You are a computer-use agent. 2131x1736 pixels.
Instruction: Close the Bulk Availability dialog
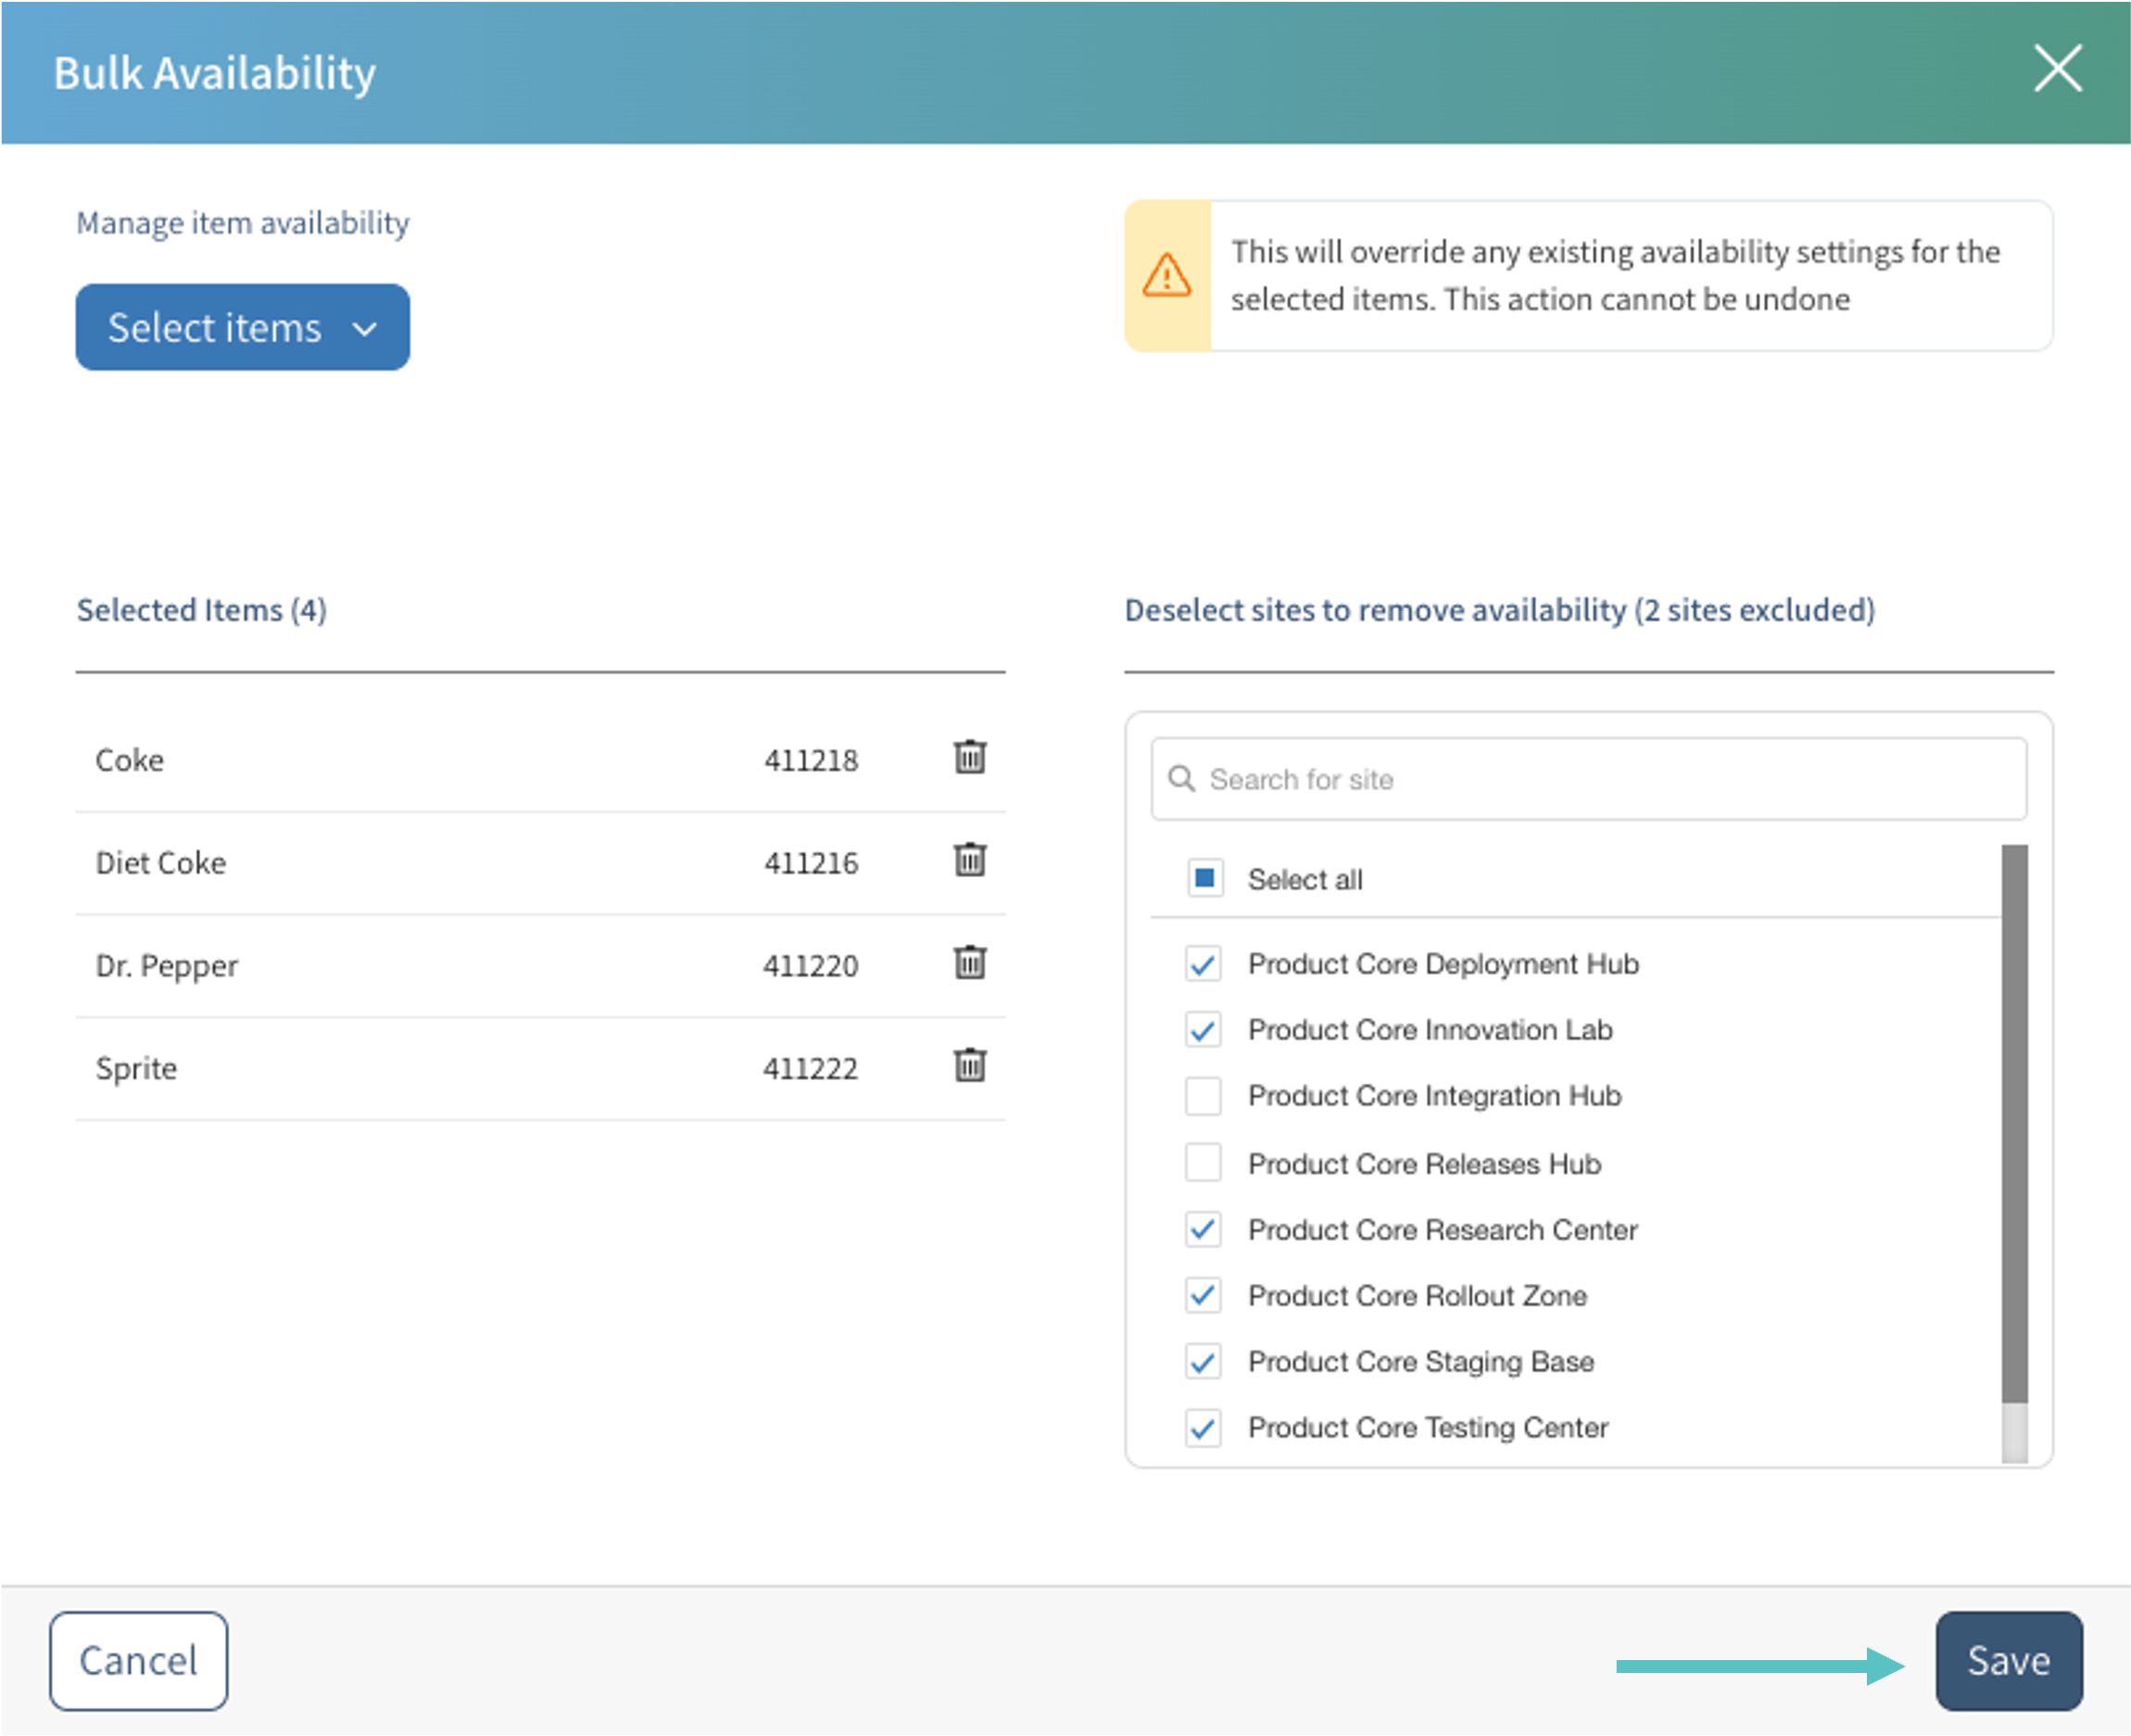click(x=2057, y=69)
